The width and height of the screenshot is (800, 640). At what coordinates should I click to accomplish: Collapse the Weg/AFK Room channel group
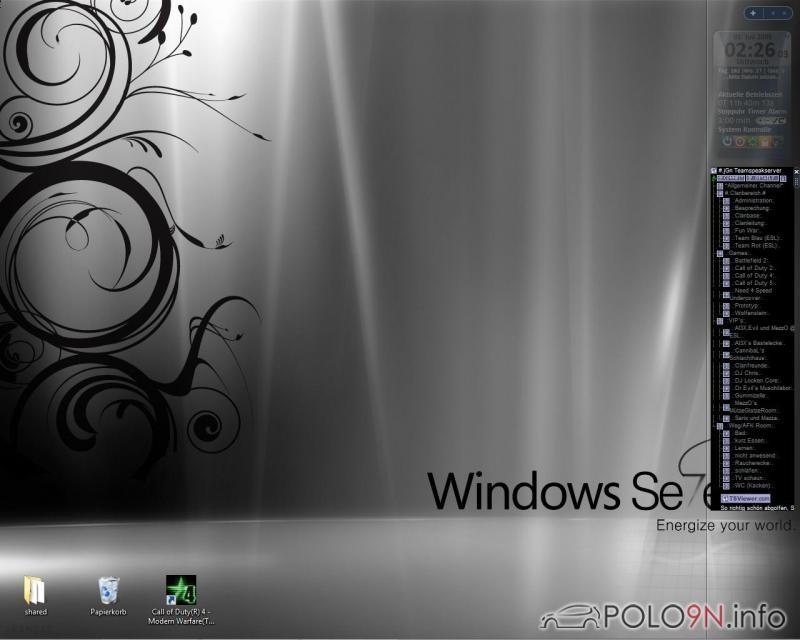click(715, 425)
